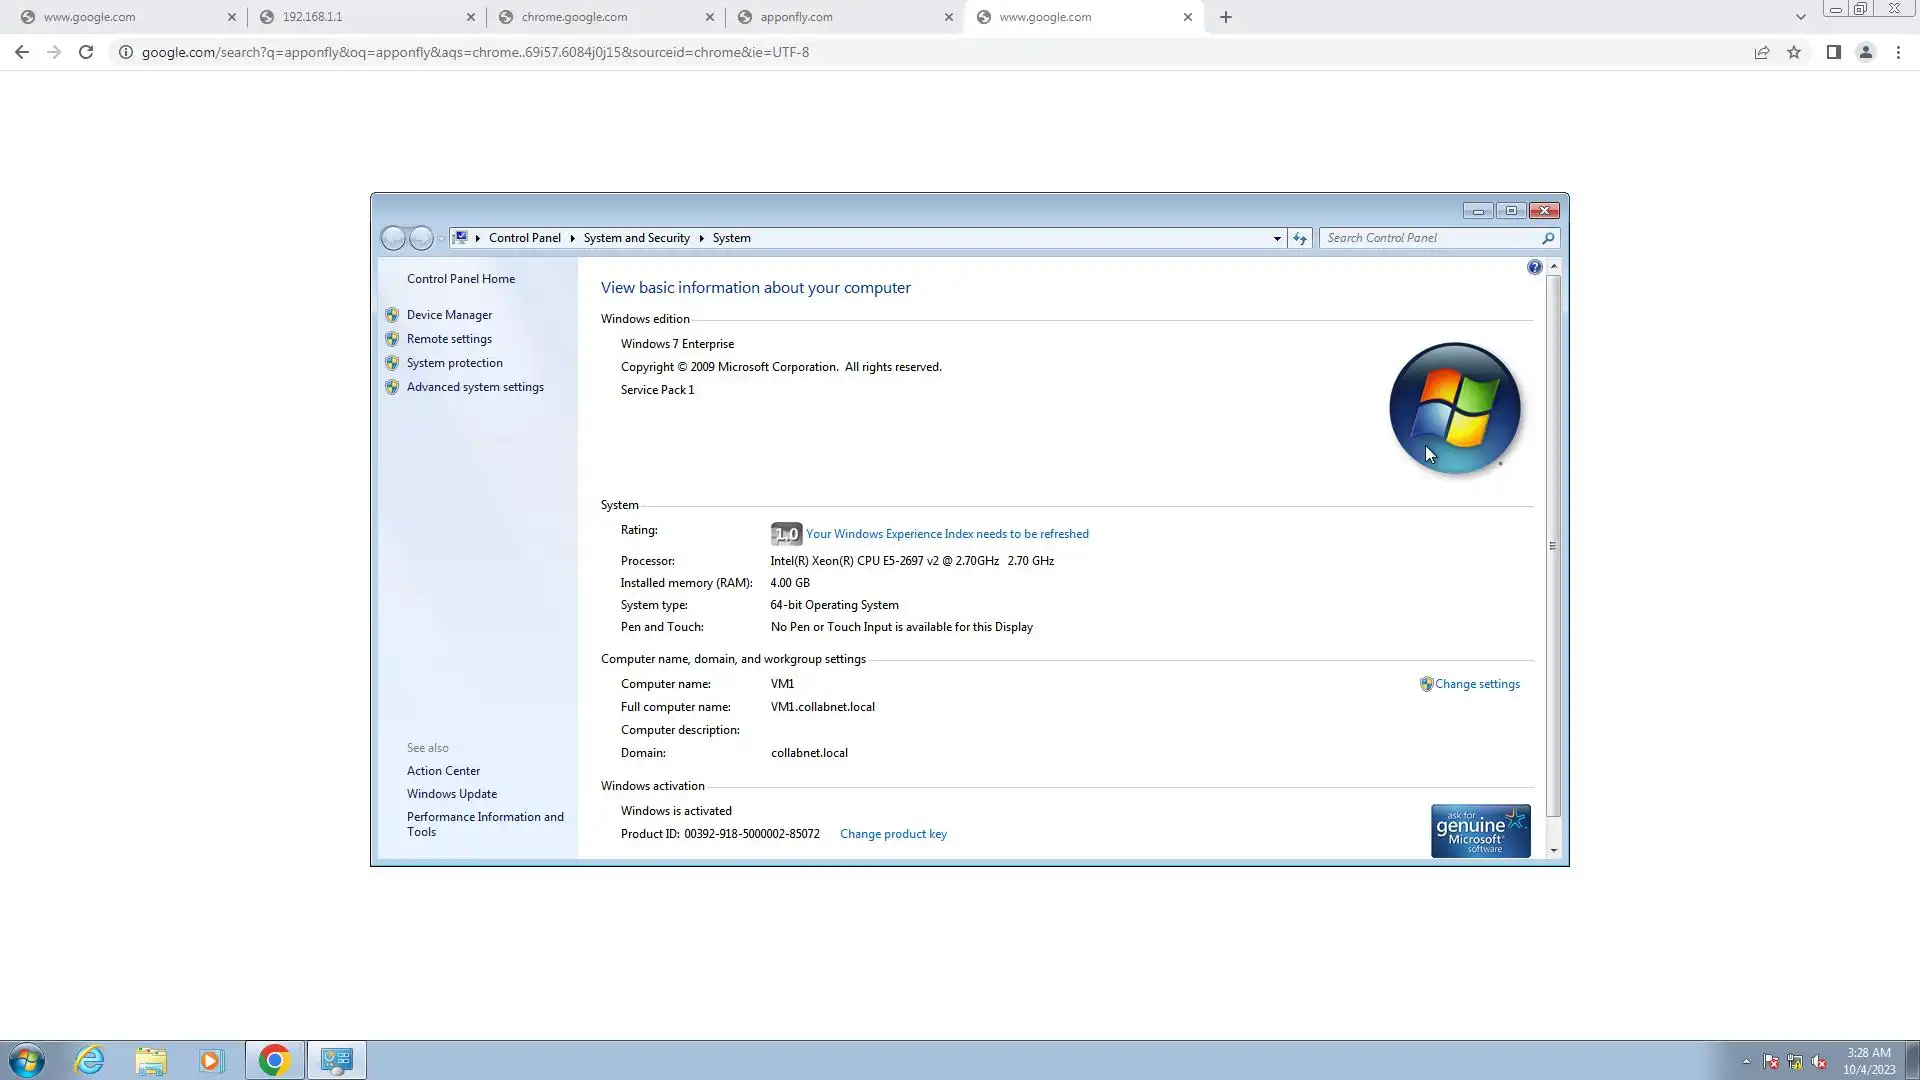Click Change settings for computer name

click(x=1476, y=684)
